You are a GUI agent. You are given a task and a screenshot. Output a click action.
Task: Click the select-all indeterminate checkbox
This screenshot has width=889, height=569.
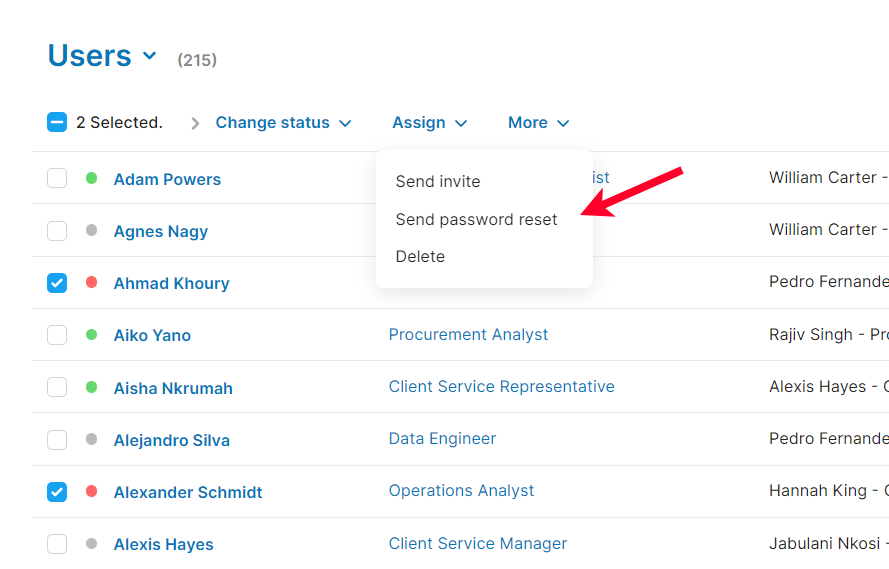tap(57, 123)
